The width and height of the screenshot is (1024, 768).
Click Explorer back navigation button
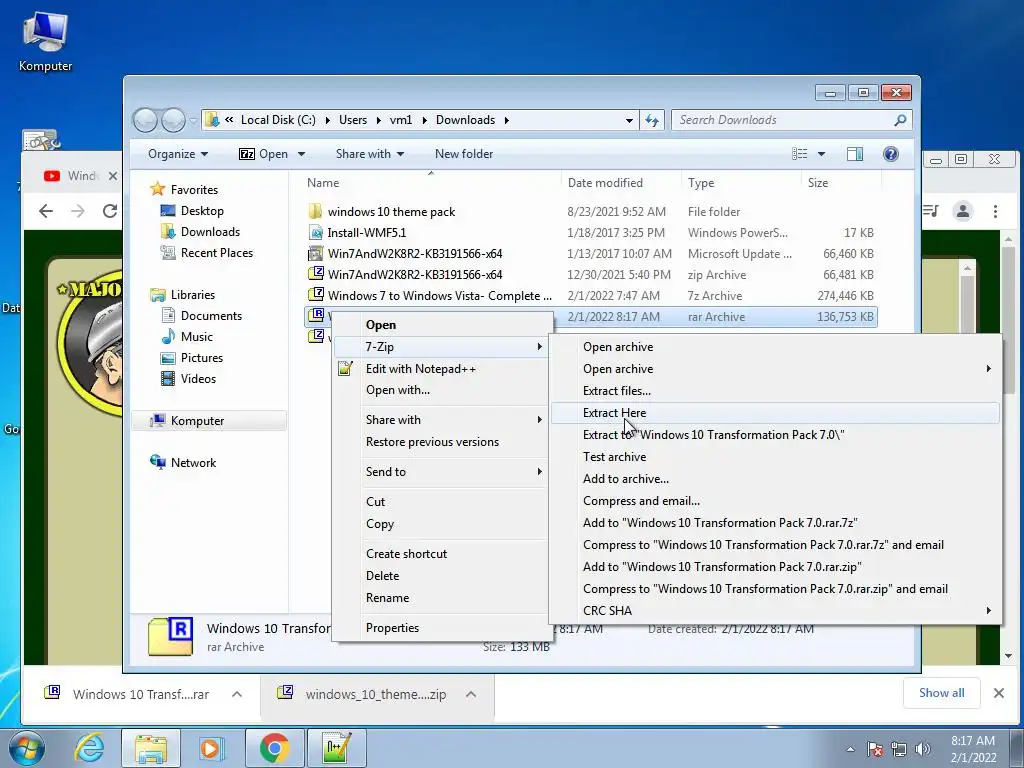[x=145, y=120]
